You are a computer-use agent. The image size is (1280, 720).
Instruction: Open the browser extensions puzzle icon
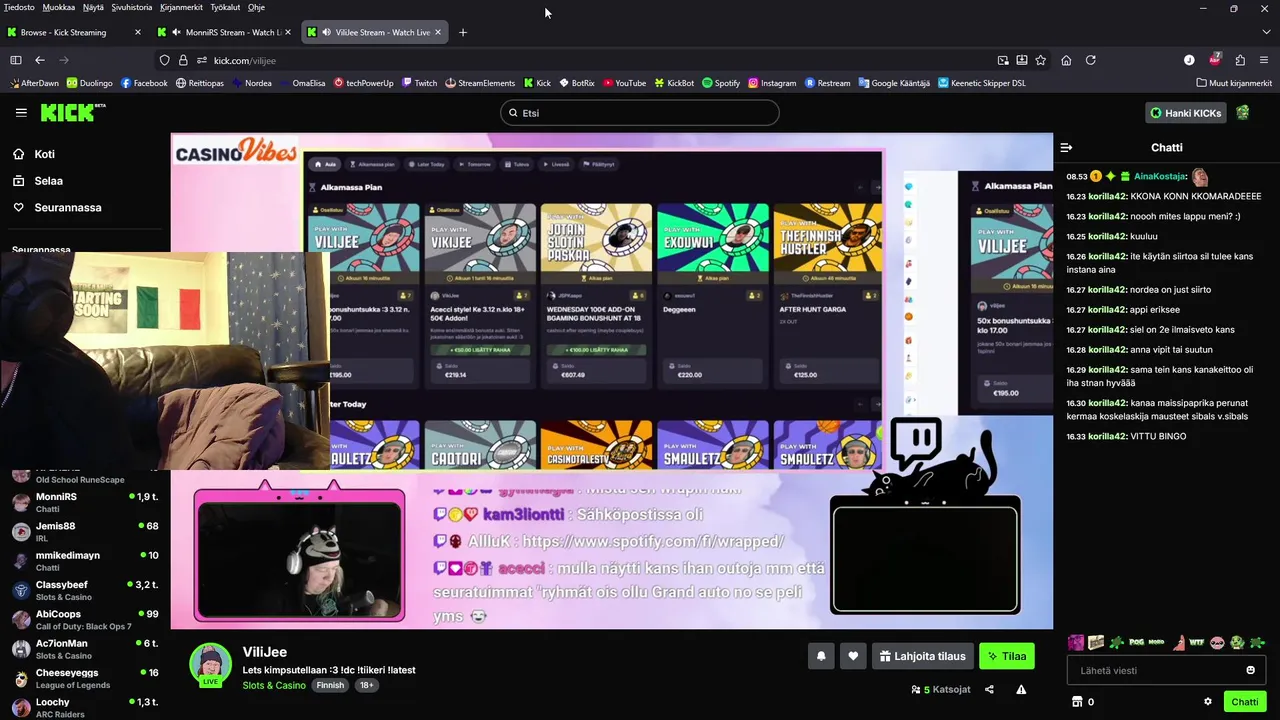1240,60
